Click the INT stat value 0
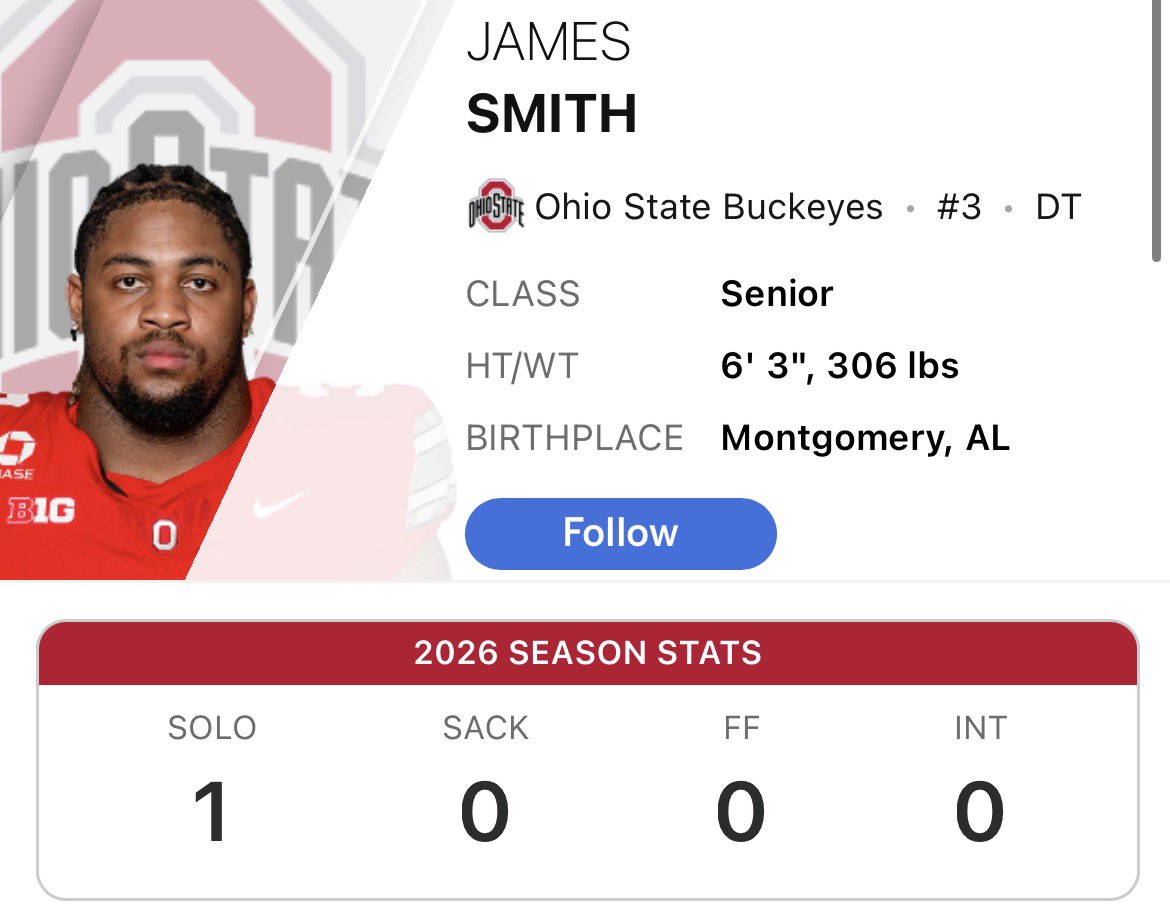1170x914 pixels. pos(980,811)
